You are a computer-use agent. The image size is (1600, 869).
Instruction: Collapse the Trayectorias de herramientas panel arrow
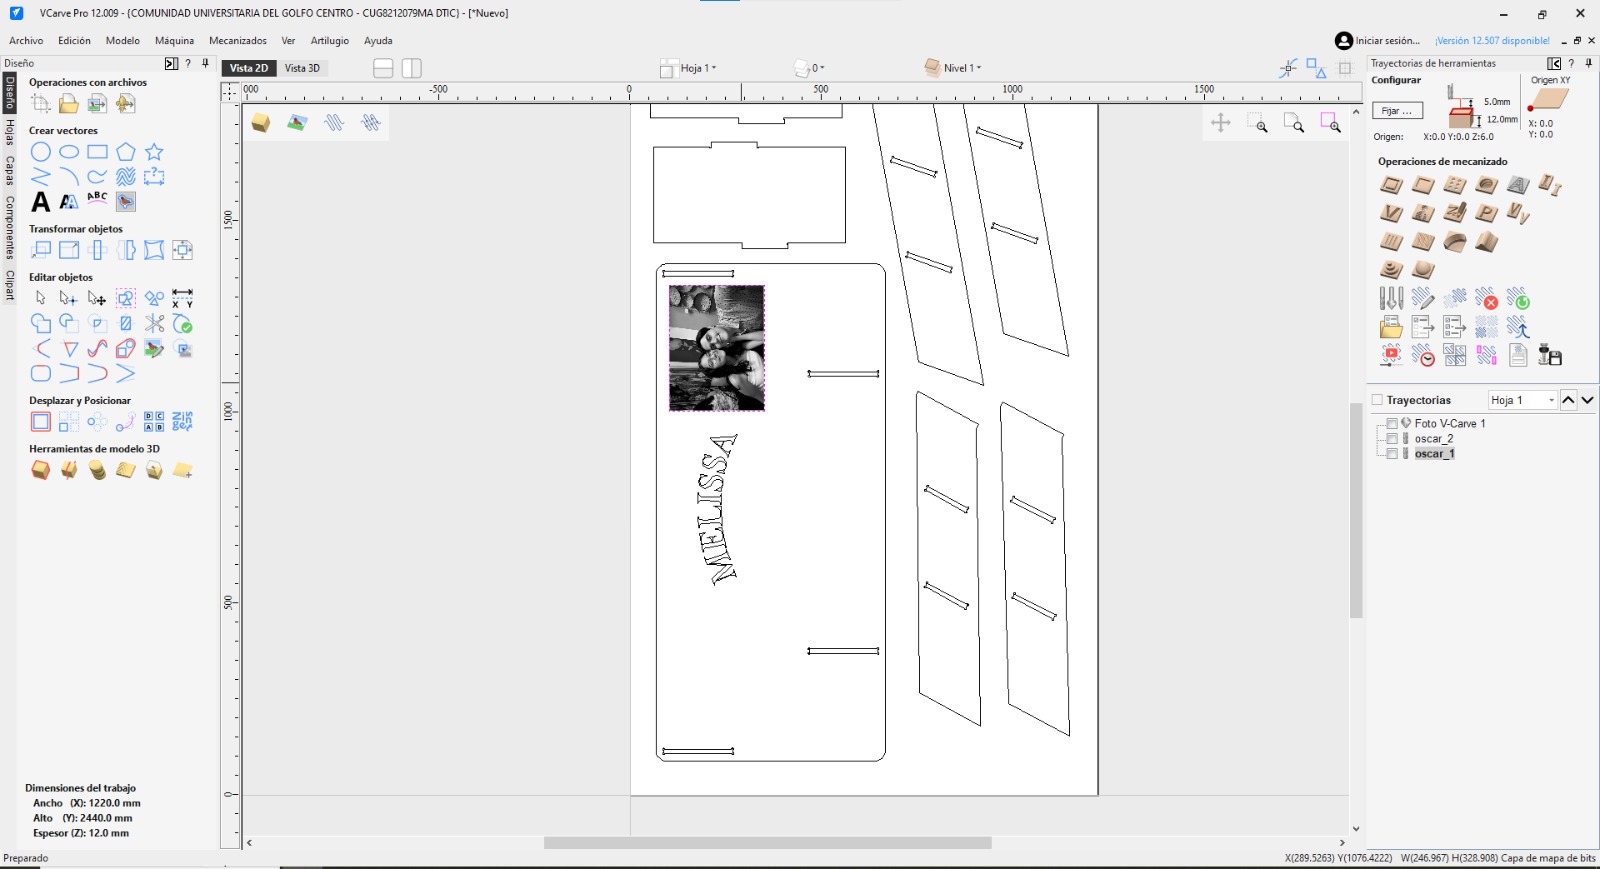click(1554, 63)
